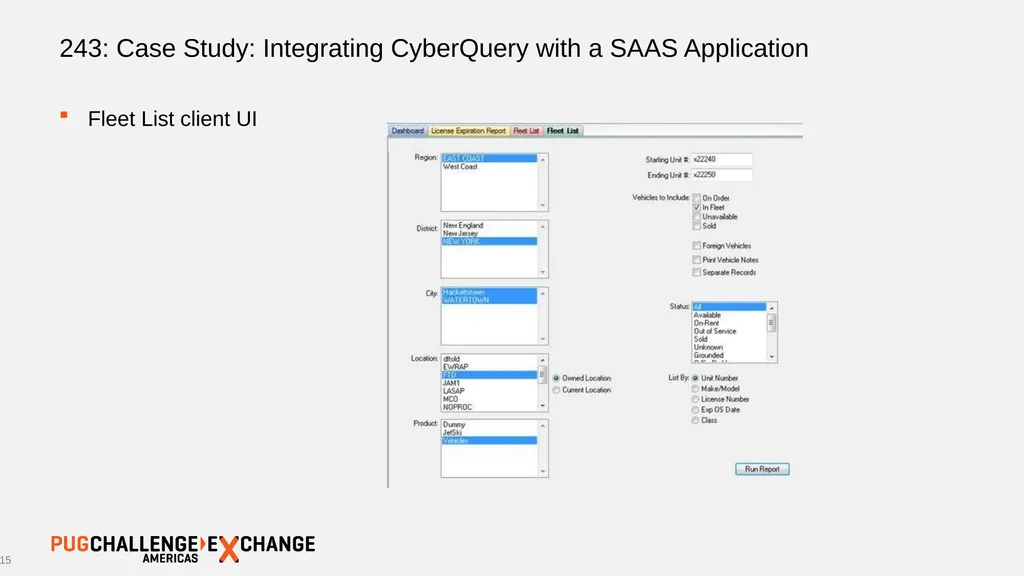Check the Unavailable checkbox

[x=697, y=216]
